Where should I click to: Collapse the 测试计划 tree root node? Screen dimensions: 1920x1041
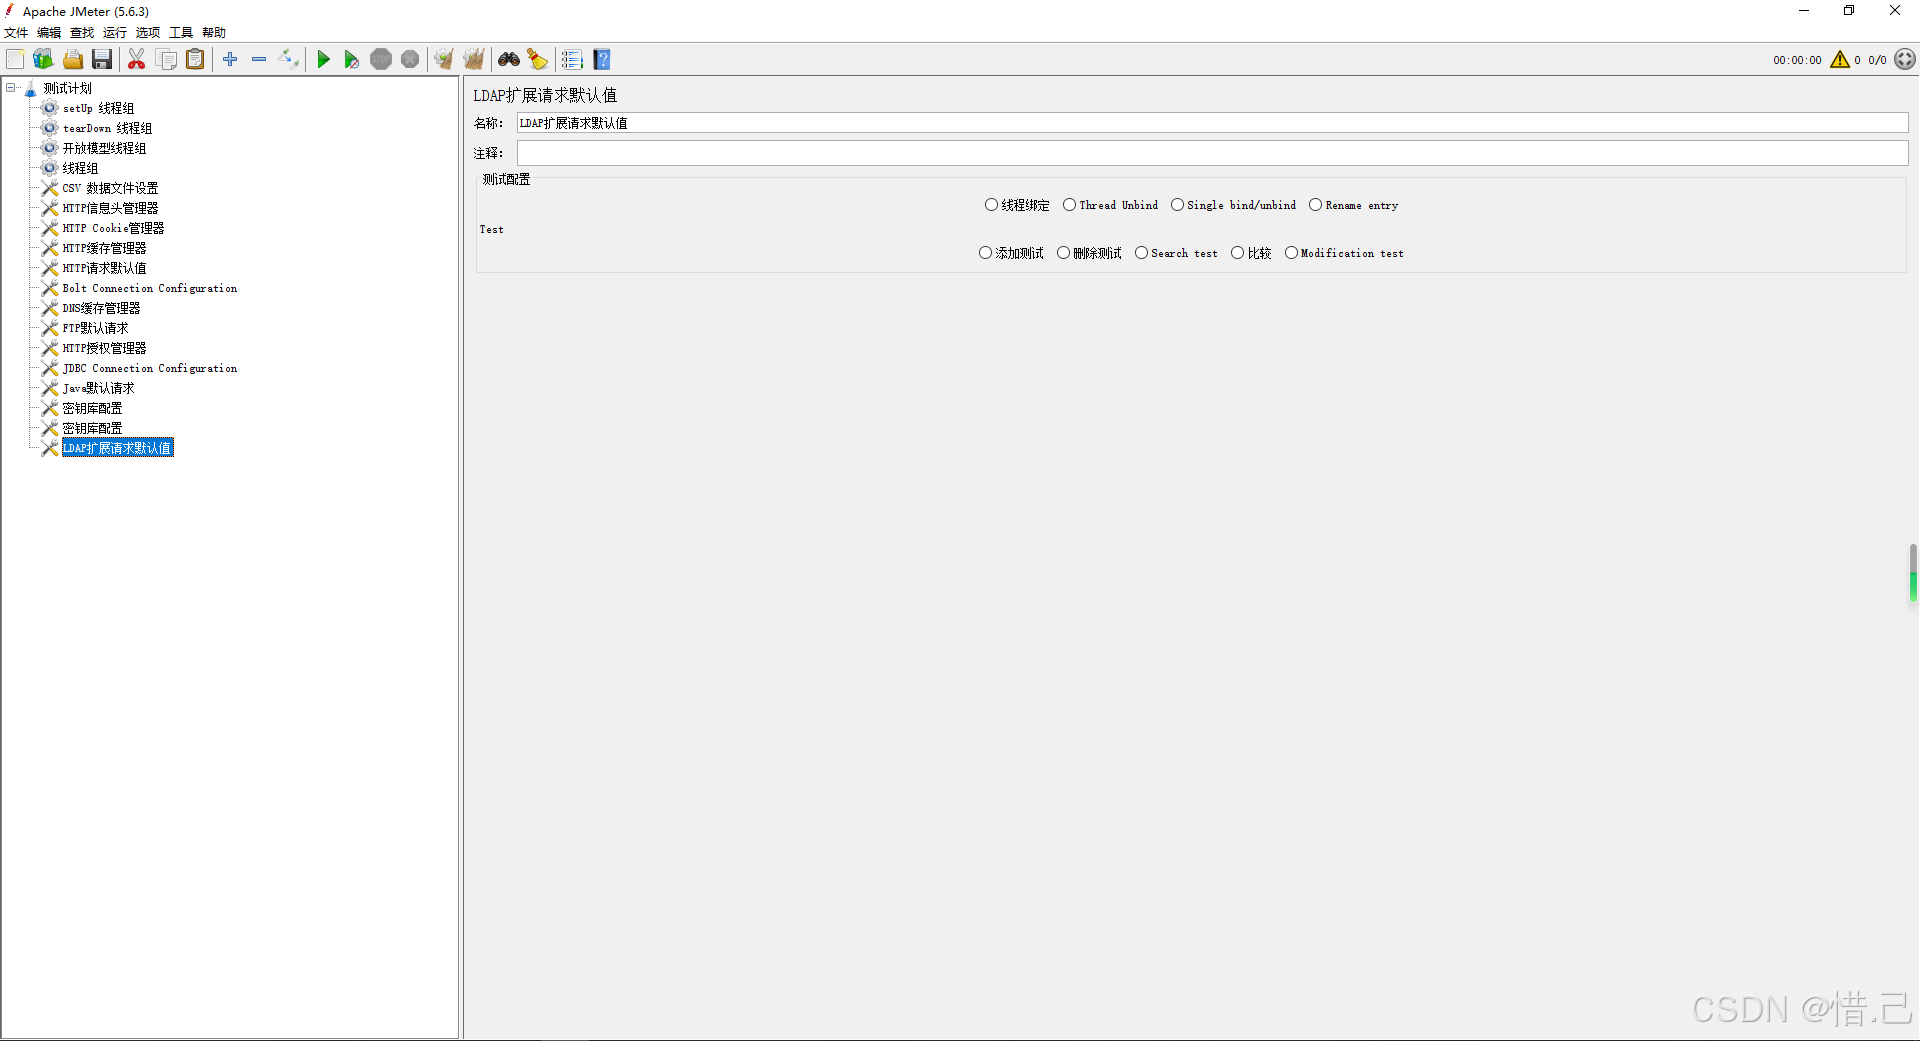(x=11, y=88)
